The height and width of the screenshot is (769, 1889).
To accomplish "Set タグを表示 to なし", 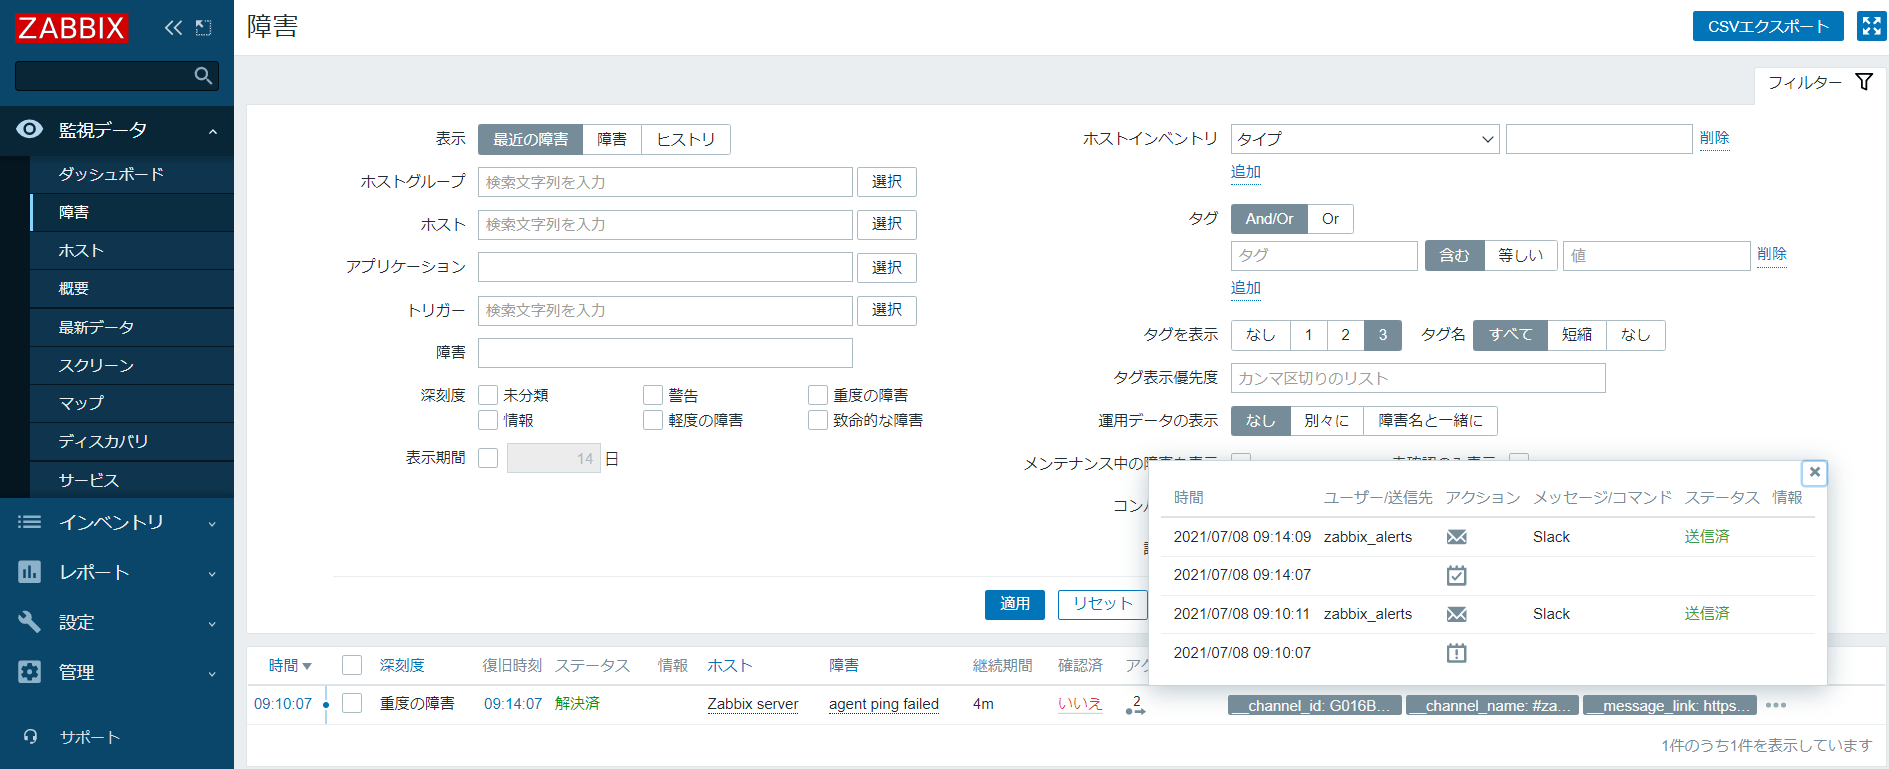I will (x=1261, y=335).
